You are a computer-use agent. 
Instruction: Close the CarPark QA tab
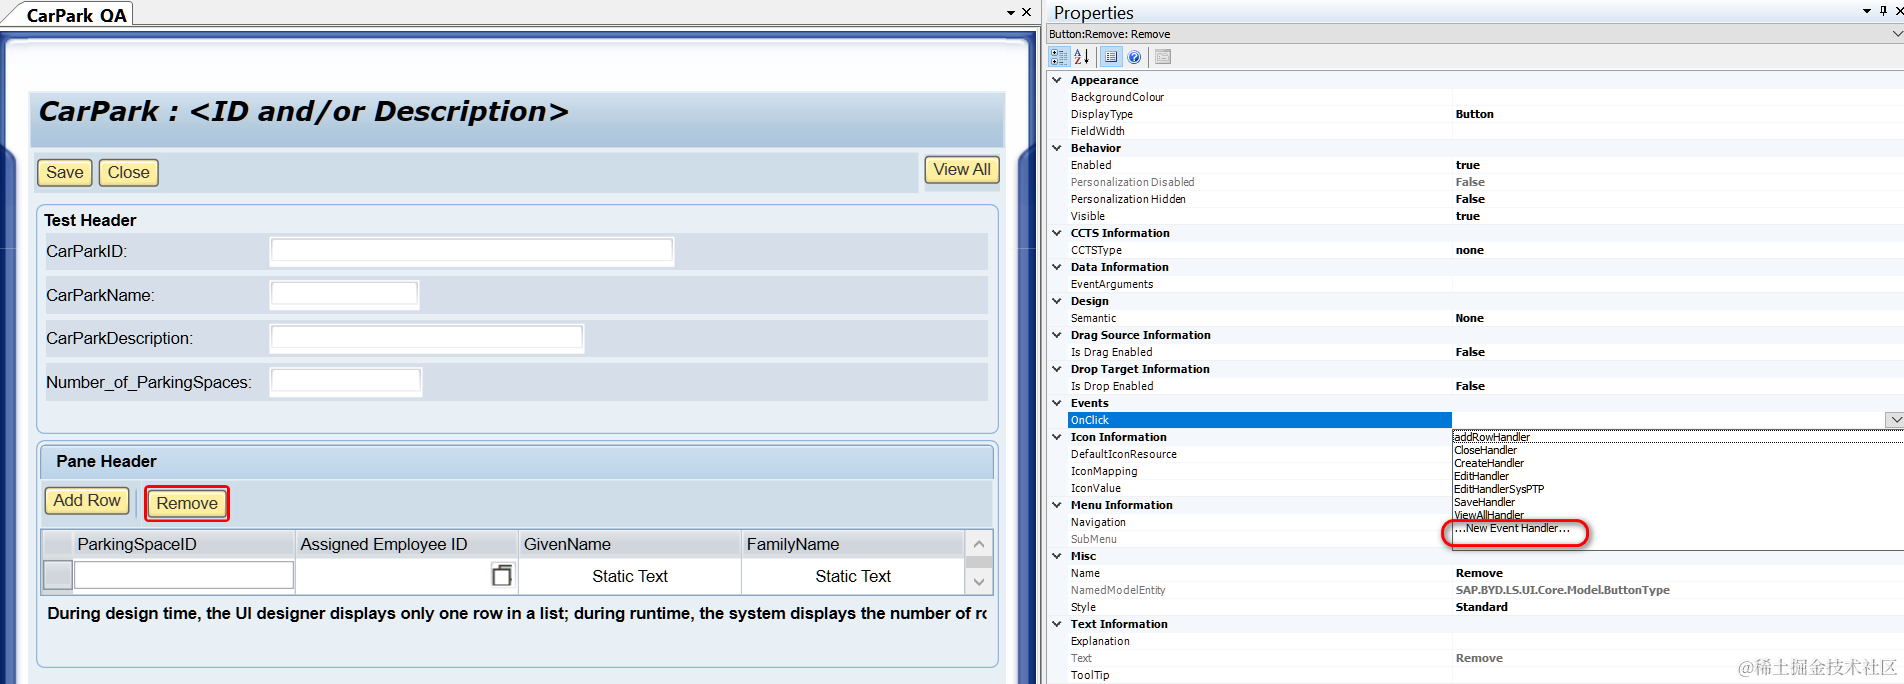tap(1026, 12)
